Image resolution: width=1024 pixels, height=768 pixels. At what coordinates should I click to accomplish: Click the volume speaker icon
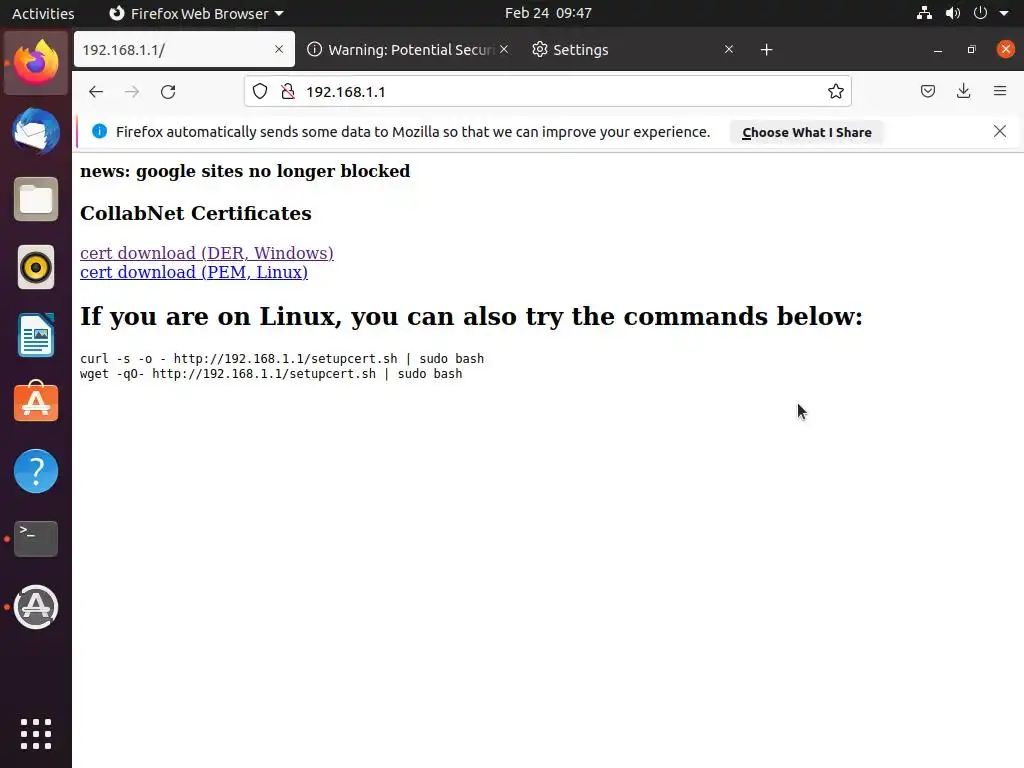953,13
